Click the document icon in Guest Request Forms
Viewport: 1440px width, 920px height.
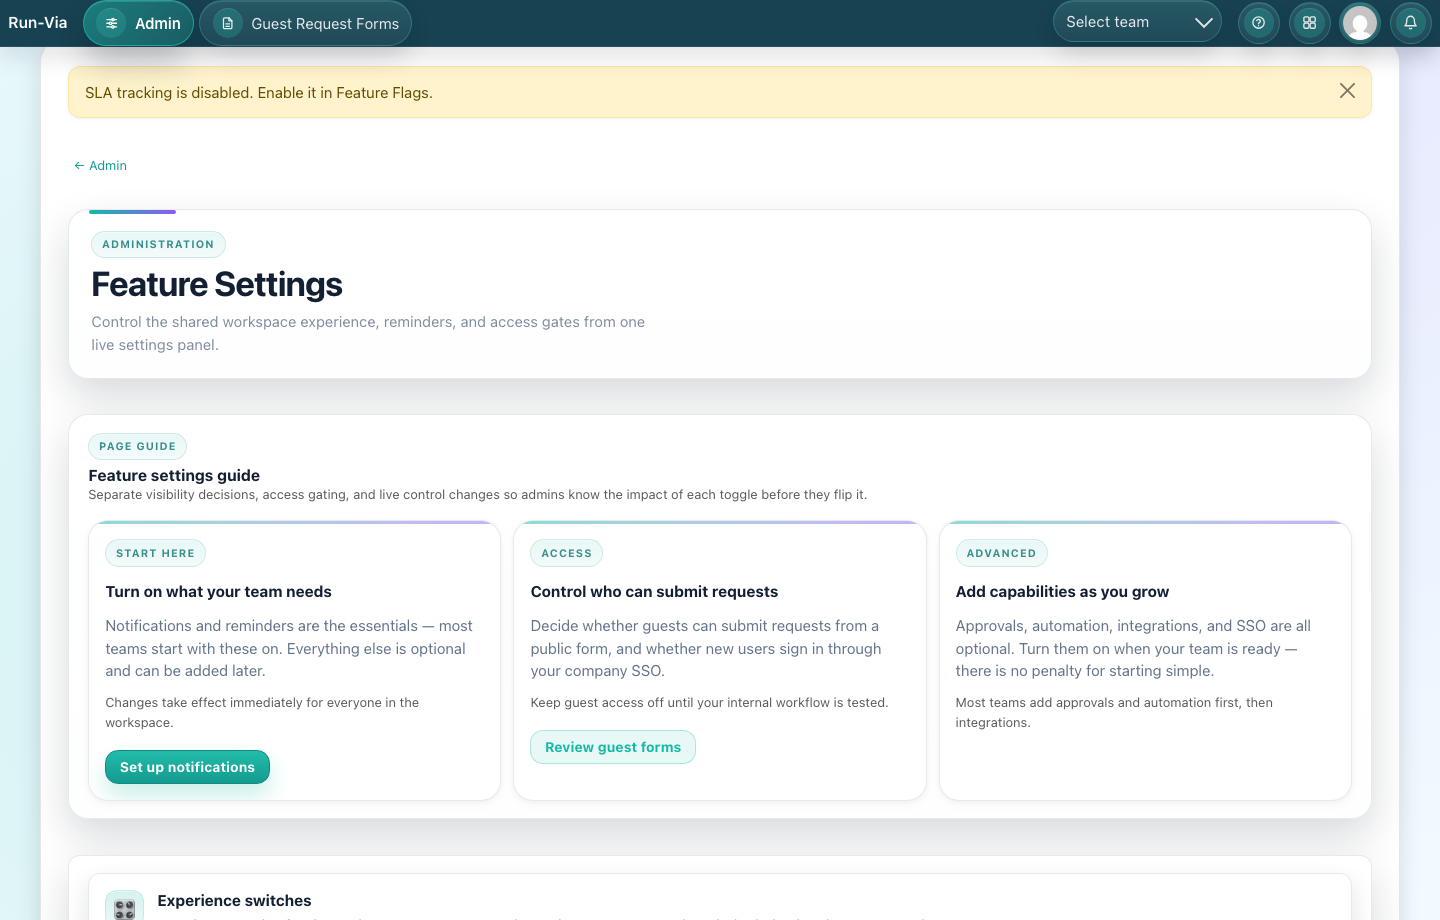tap(228, 23)
